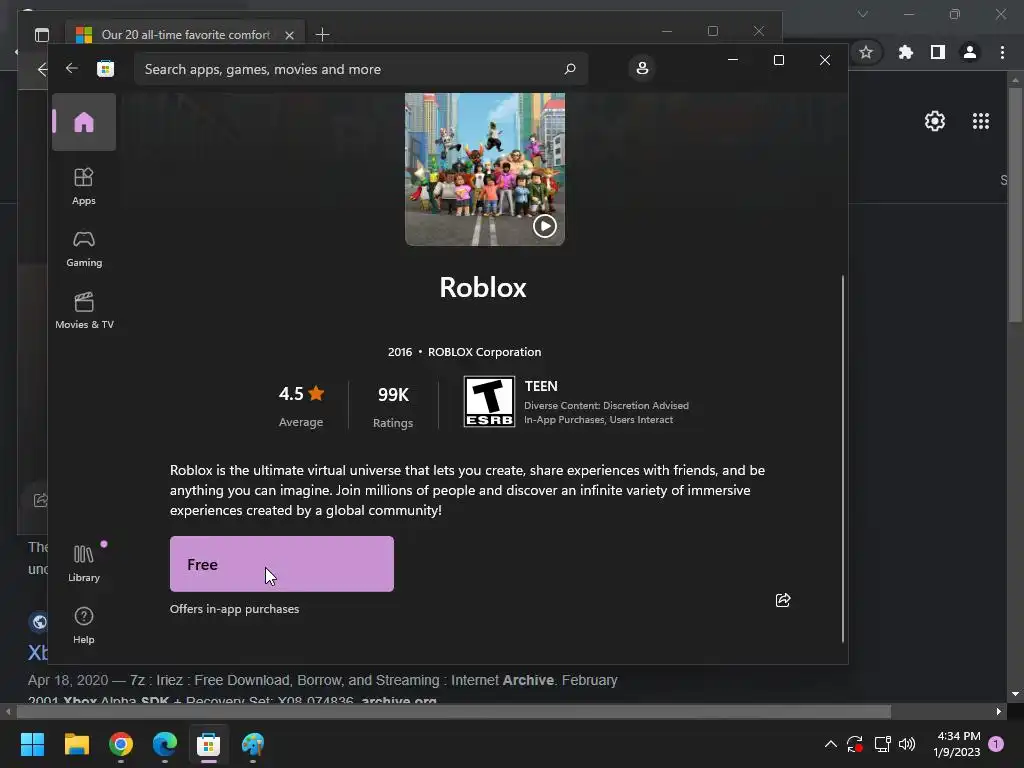Click the volume speaker tray icon

pos(907,744)
